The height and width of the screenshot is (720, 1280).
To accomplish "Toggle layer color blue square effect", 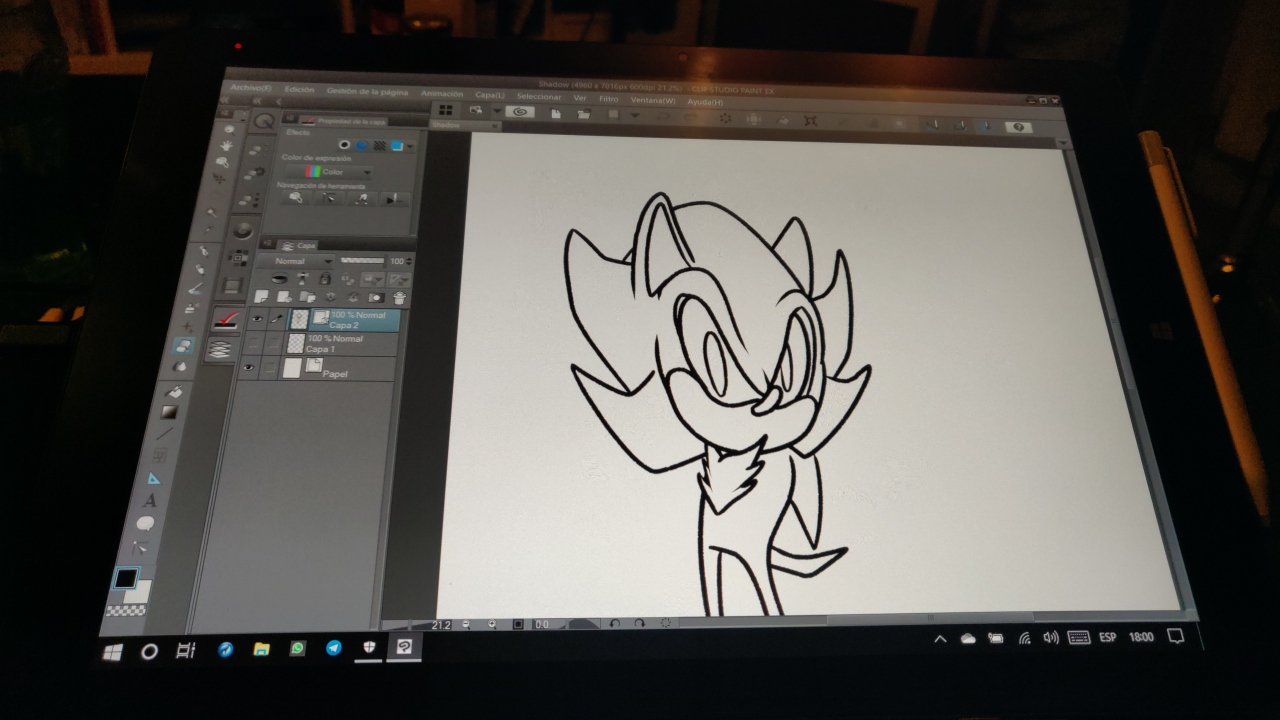I will 396,146.
